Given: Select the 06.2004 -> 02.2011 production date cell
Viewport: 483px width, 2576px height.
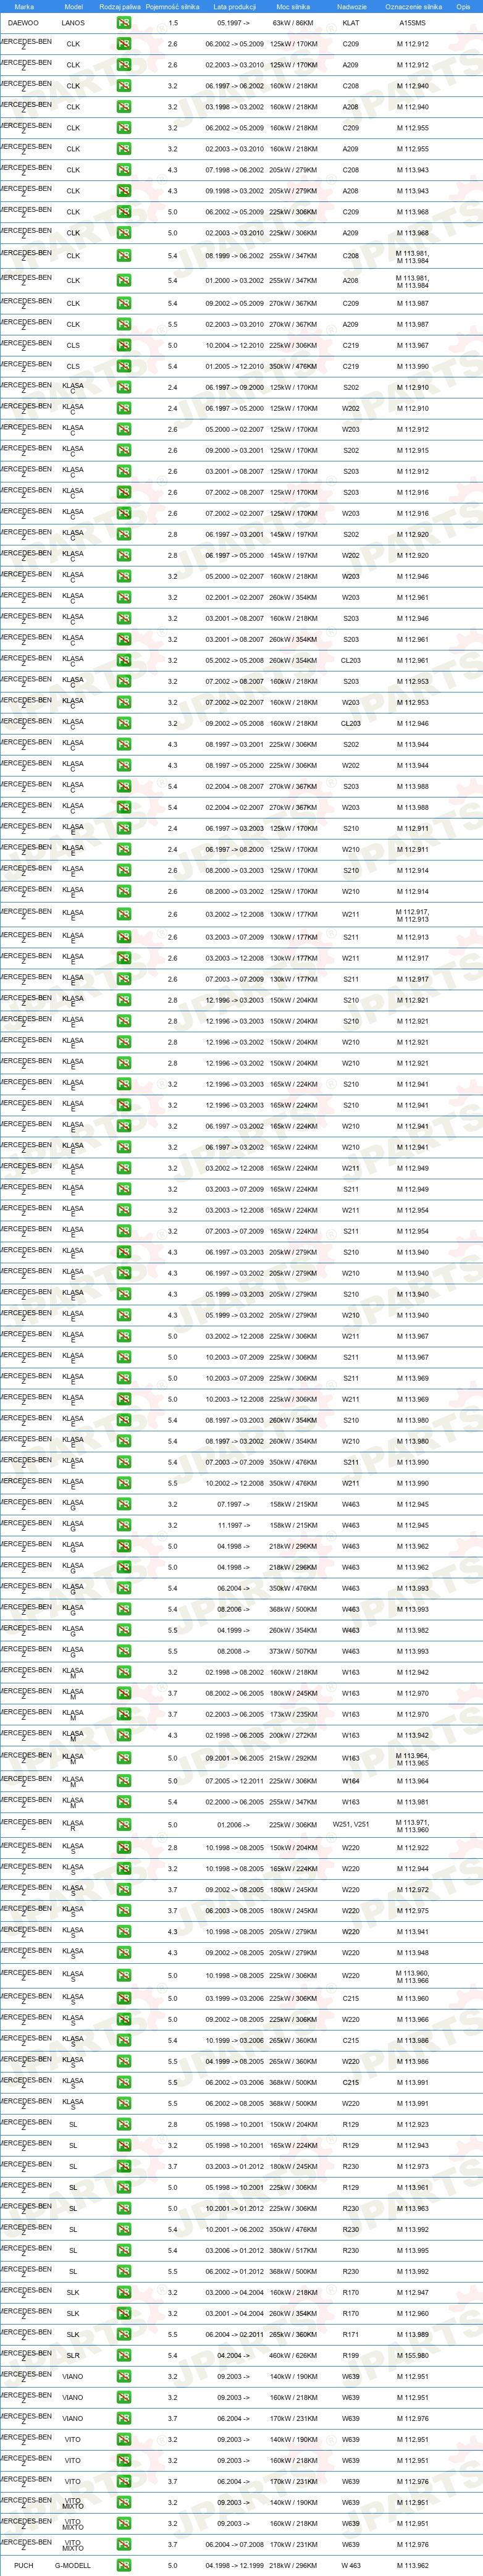Looking at the screenshot, I should [234, 2334].
